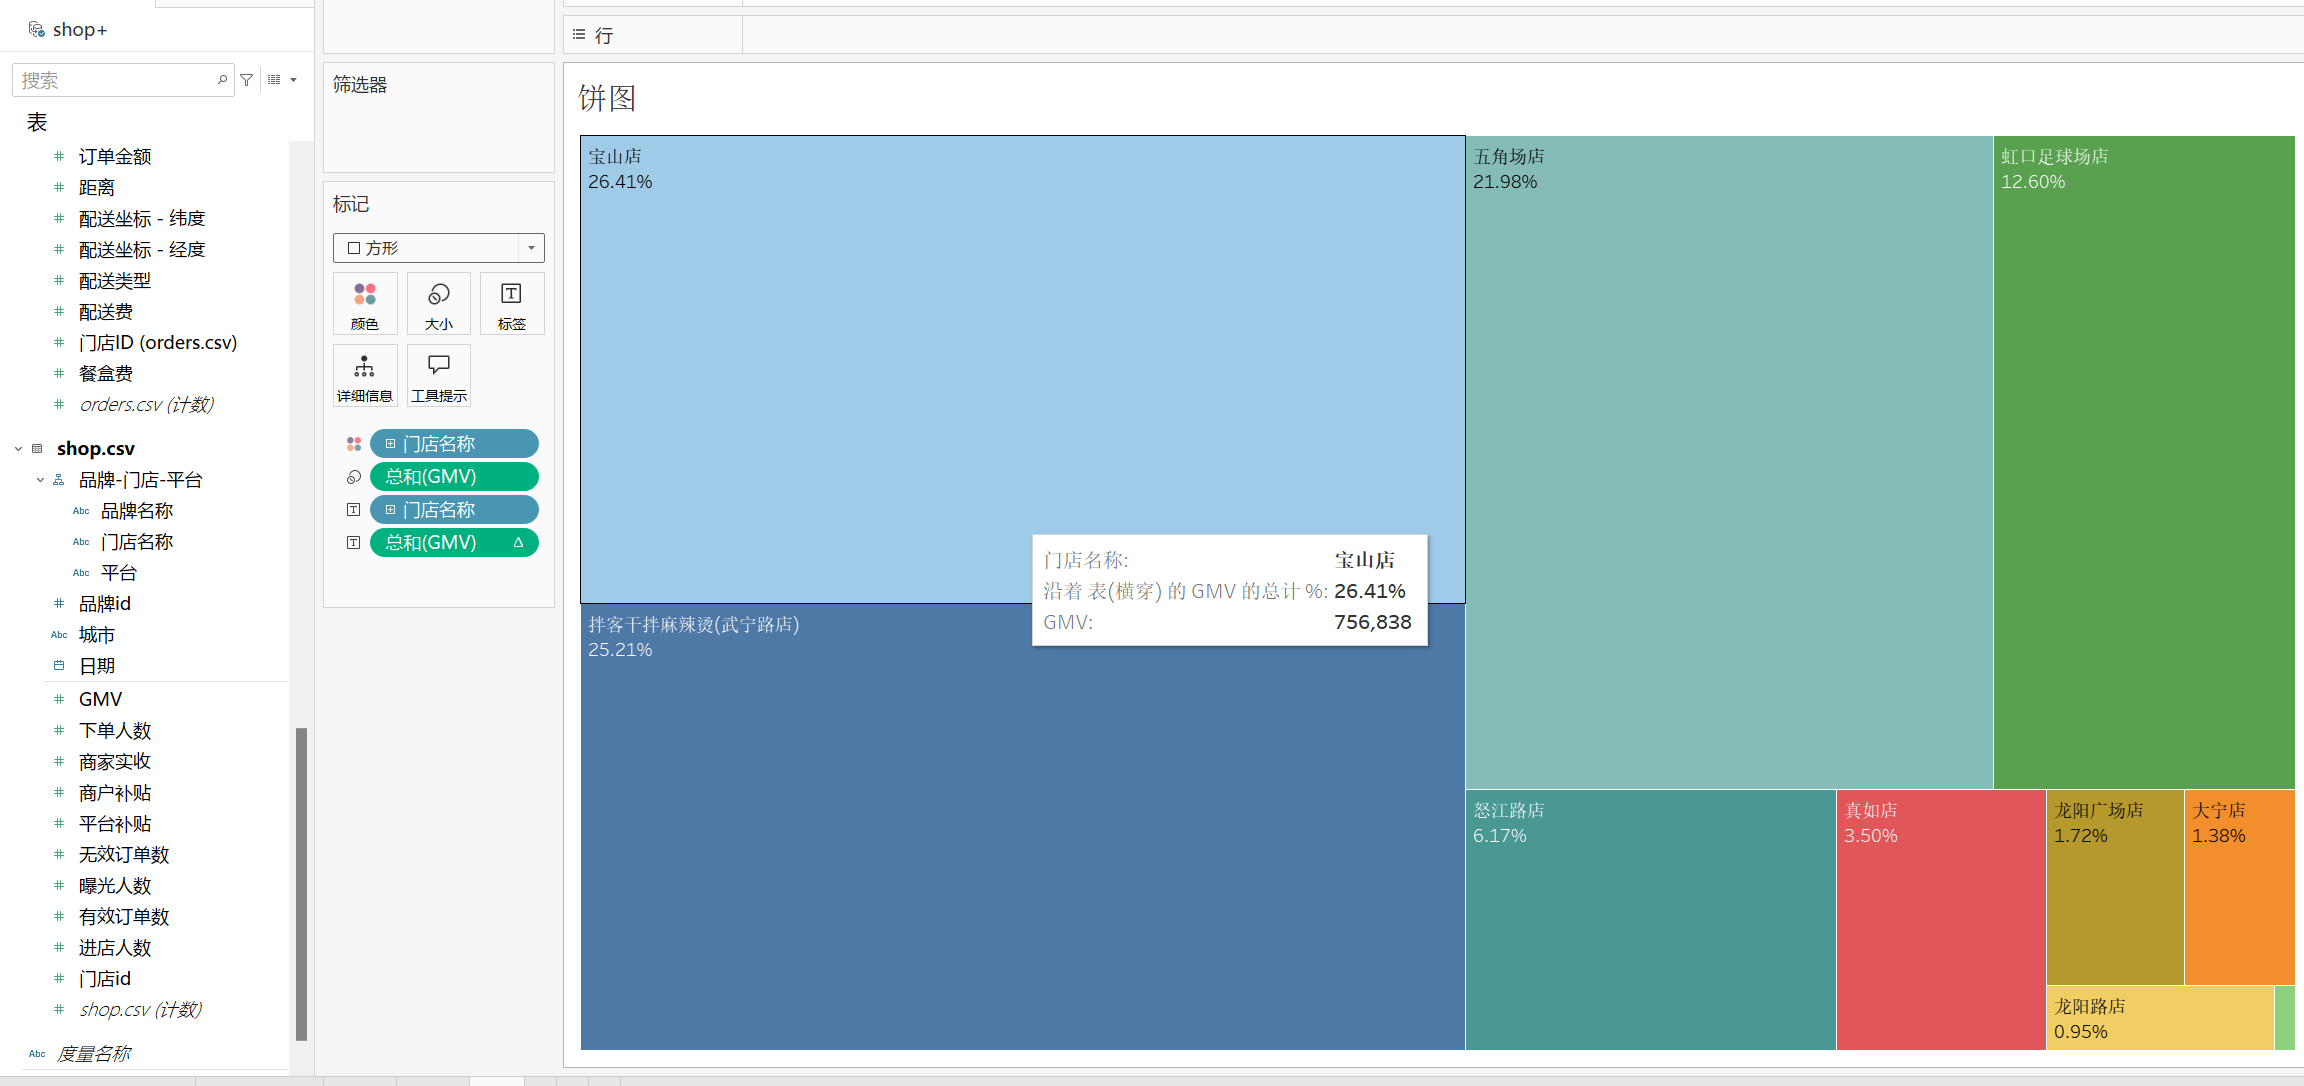Select the GMV measure field
2304x1086 pixels.
100,699
